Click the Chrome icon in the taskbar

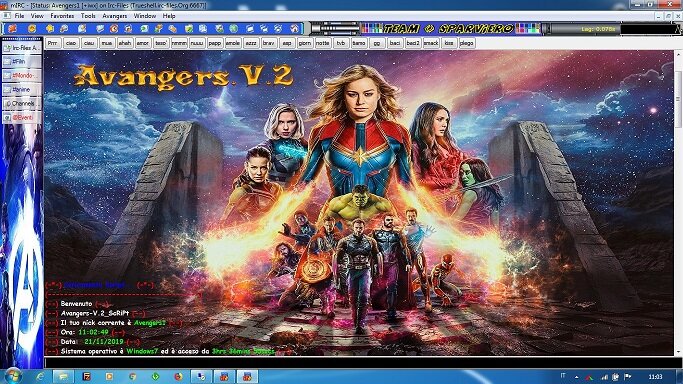(132, 377)
